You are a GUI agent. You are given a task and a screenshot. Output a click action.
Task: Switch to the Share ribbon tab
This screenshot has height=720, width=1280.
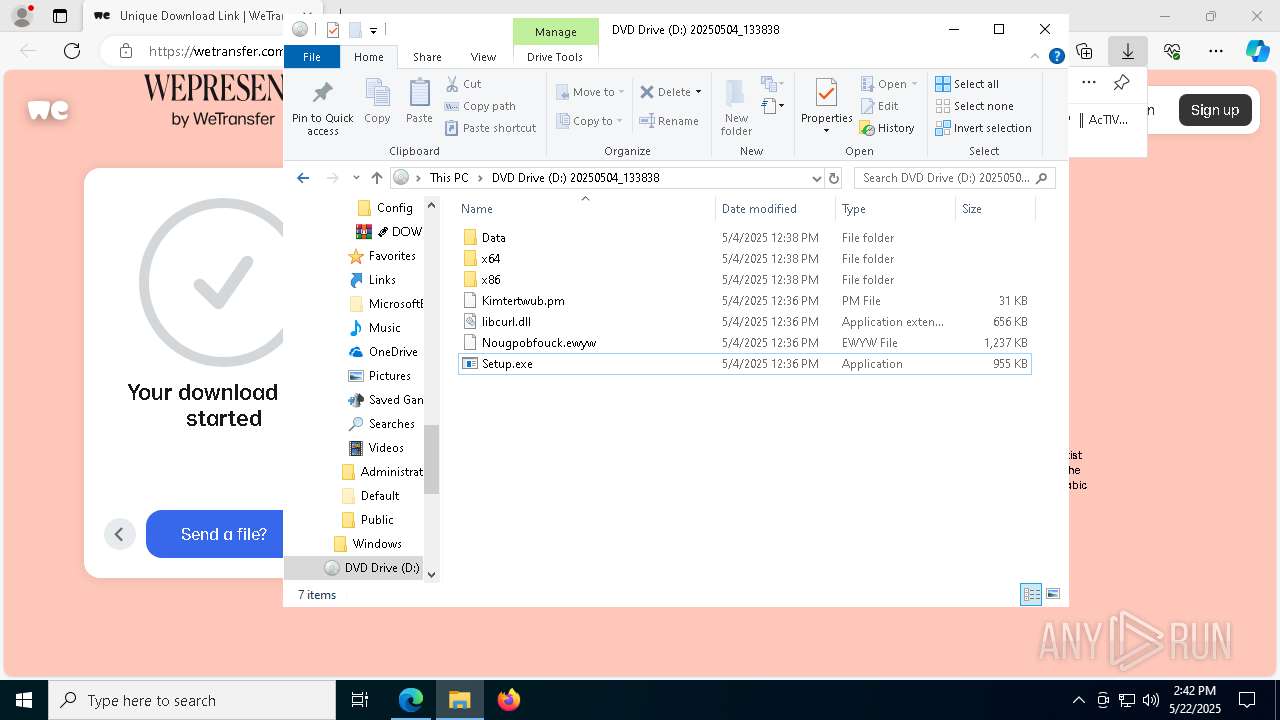click(427, 57)
